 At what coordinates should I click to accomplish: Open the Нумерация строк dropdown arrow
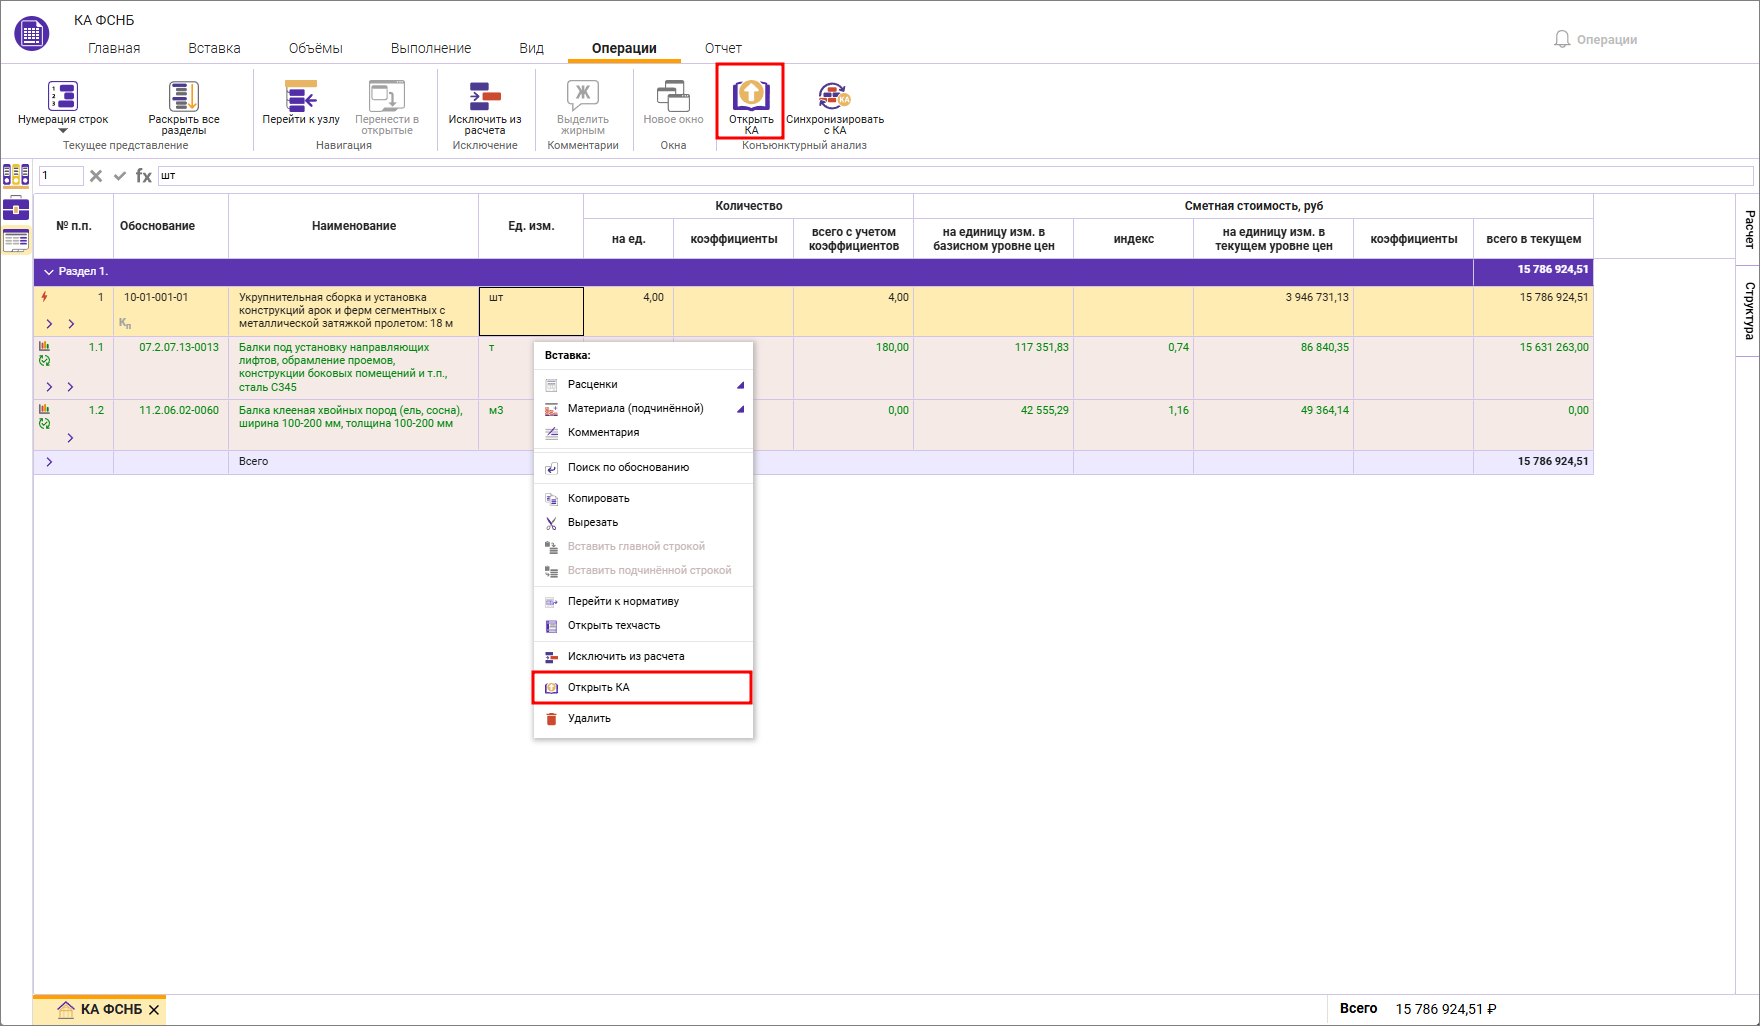[63, 131]
